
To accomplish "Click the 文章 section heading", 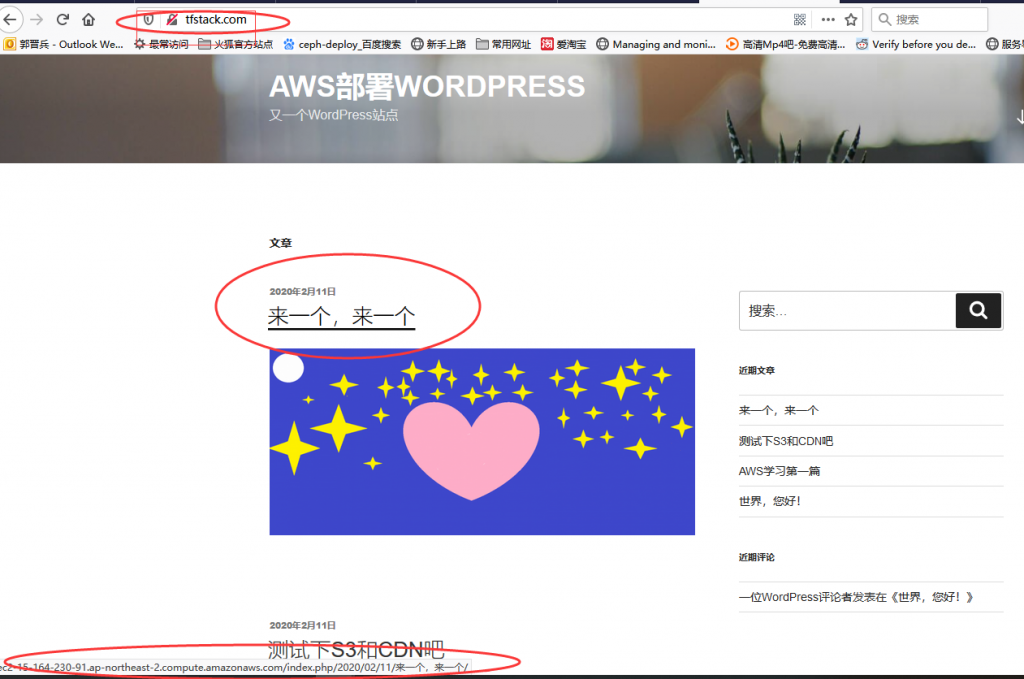I will (280, 243).
